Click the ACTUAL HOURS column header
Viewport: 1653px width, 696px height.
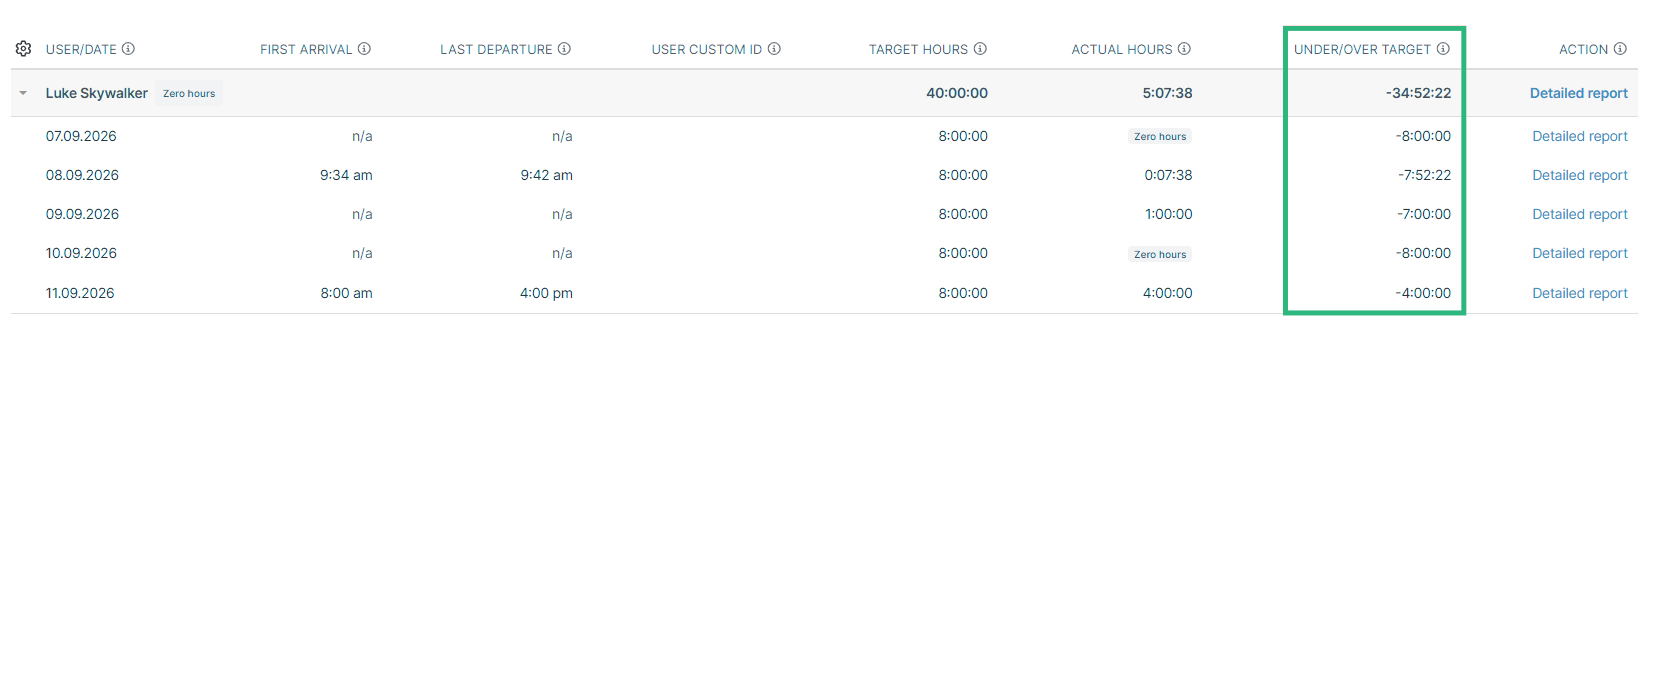click(1122, 49)
